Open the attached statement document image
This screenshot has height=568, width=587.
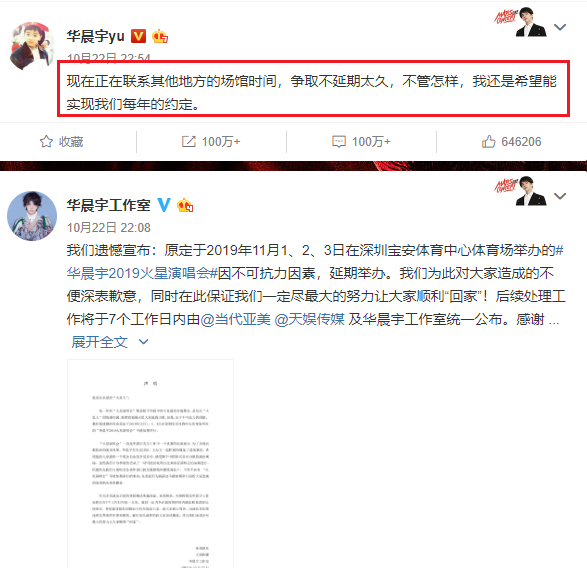point(150,464)
